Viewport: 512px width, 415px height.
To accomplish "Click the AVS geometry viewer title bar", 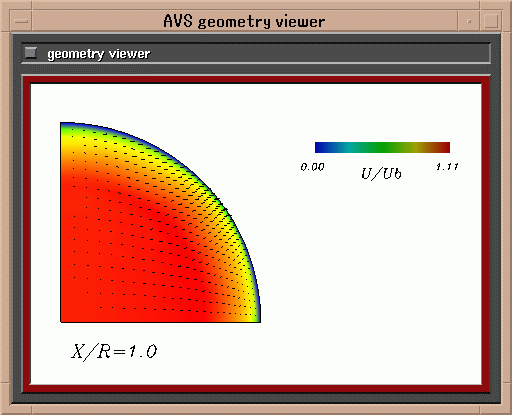I will (x=245, y=21).
